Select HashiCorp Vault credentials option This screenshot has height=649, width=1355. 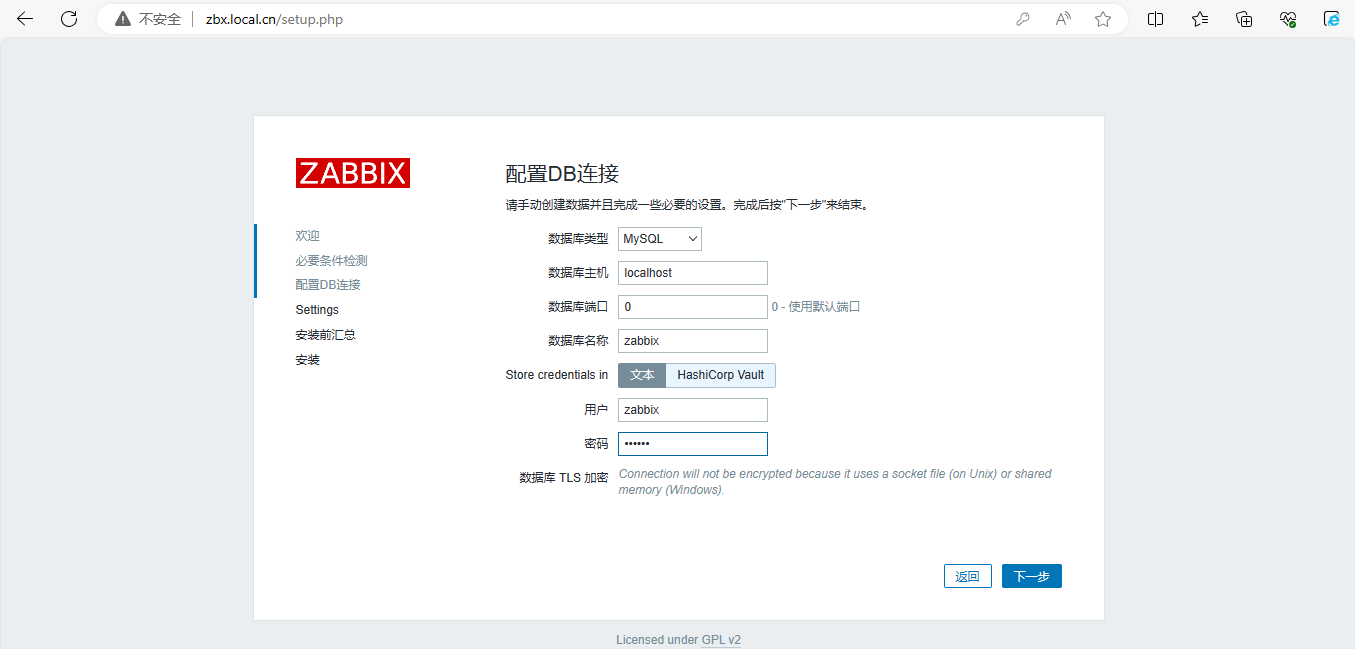720,375
